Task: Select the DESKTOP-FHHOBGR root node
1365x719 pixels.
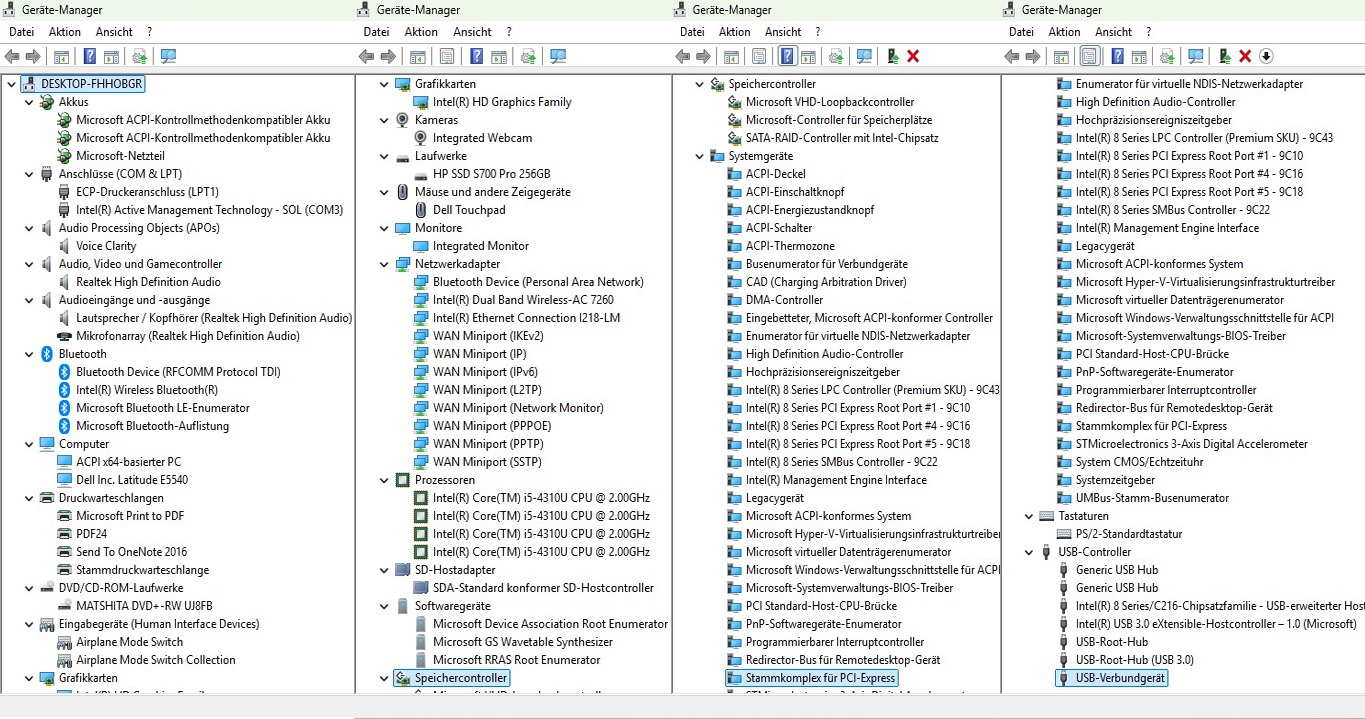Action: tap(91, 84)
